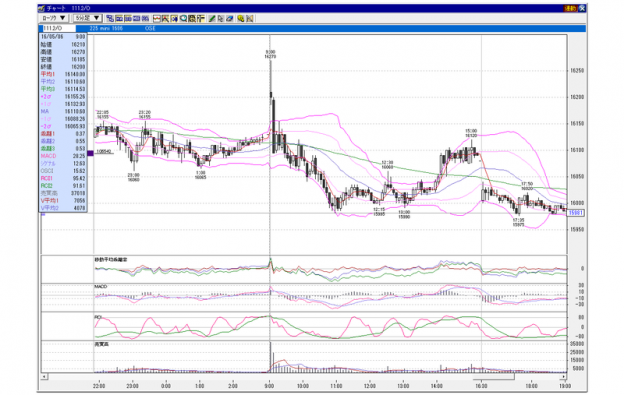The height and width of the screenshot is (395, 624).
Task: Toggle the 連動 link button in title bar
Action: pos(570,8)
